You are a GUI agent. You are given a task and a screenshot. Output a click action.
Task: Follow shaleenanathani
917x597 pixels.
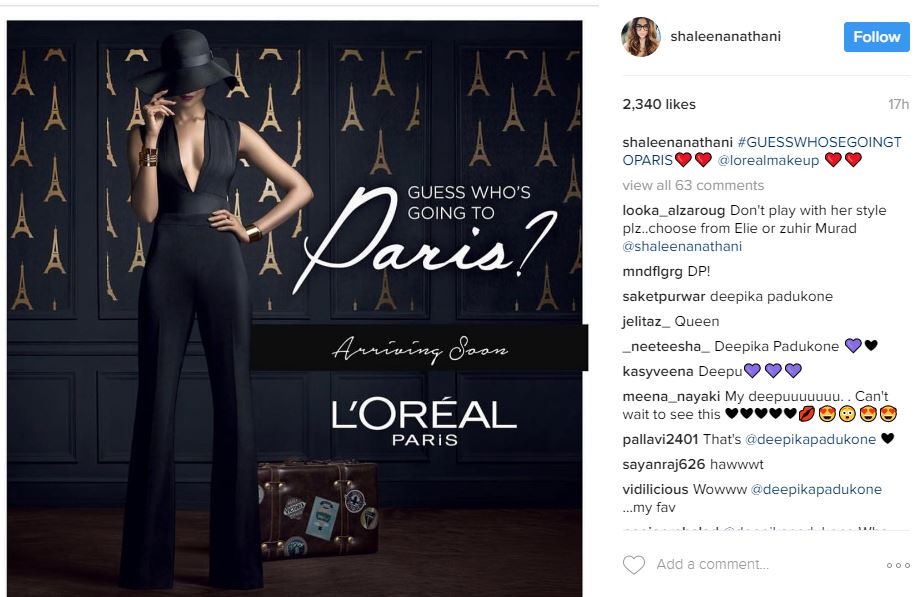[x=877, y=37]
